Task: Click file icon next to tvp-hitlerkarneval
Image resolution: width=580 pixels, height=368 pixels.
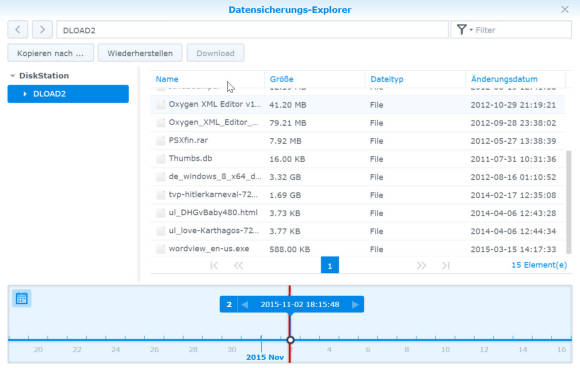Action: [x=161, y=195]
